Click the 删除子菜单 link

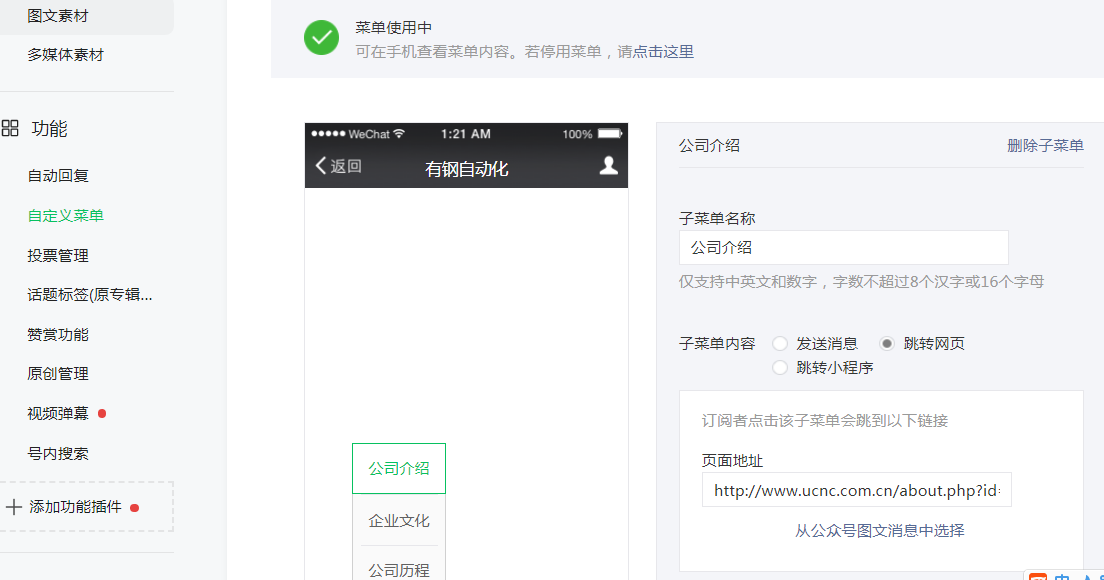(1045, 146)
